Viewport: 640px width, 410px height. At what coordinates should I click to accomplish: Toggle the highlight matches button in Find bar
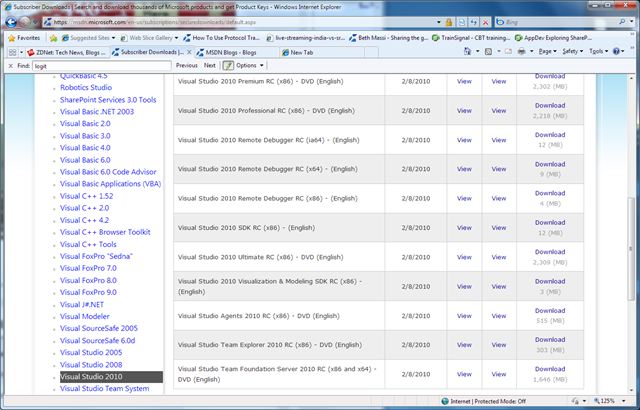[x=228, y=66]
